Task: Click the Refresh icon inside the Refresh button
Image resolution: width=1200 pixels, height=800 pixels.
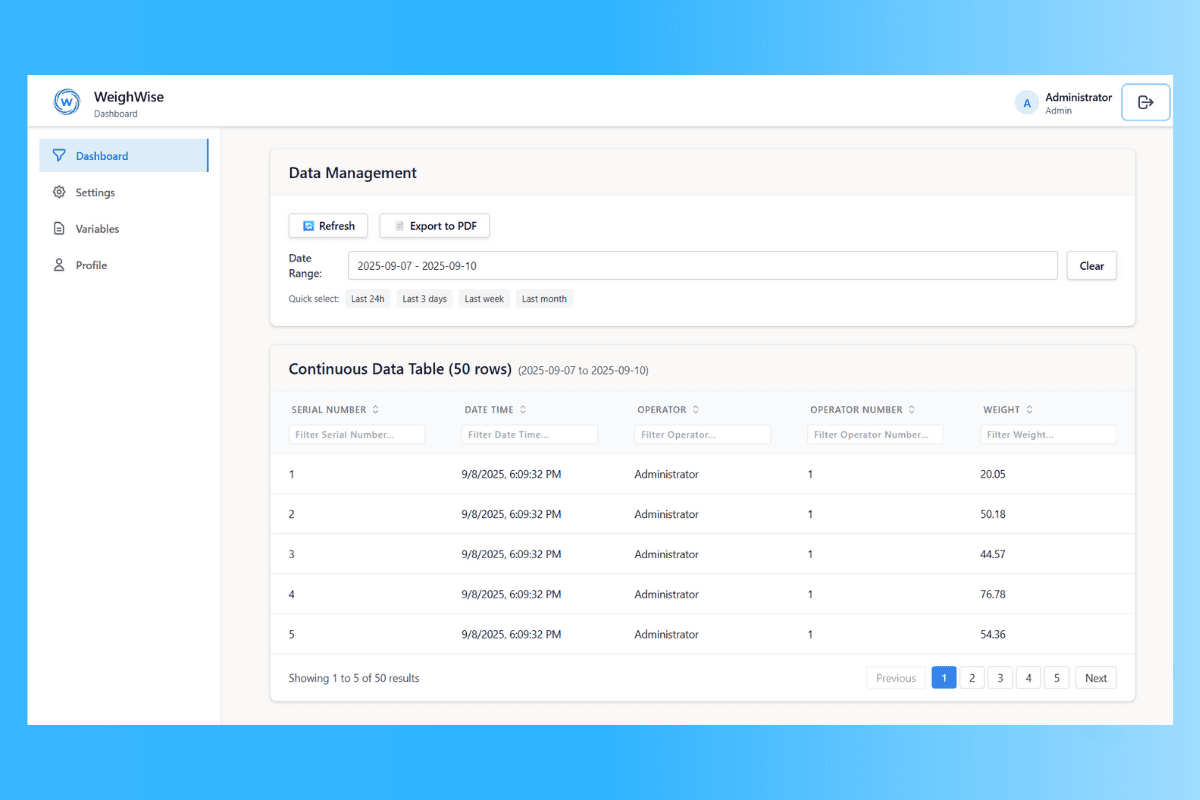Action: point(308,225)
